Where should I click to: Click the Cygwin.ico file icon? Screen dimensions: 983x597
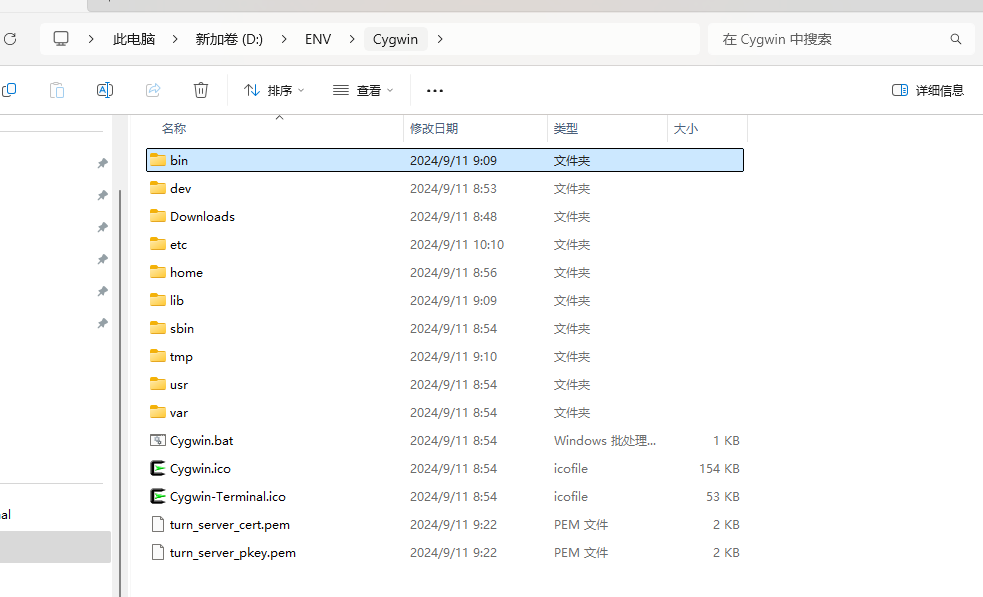[158, 468]
